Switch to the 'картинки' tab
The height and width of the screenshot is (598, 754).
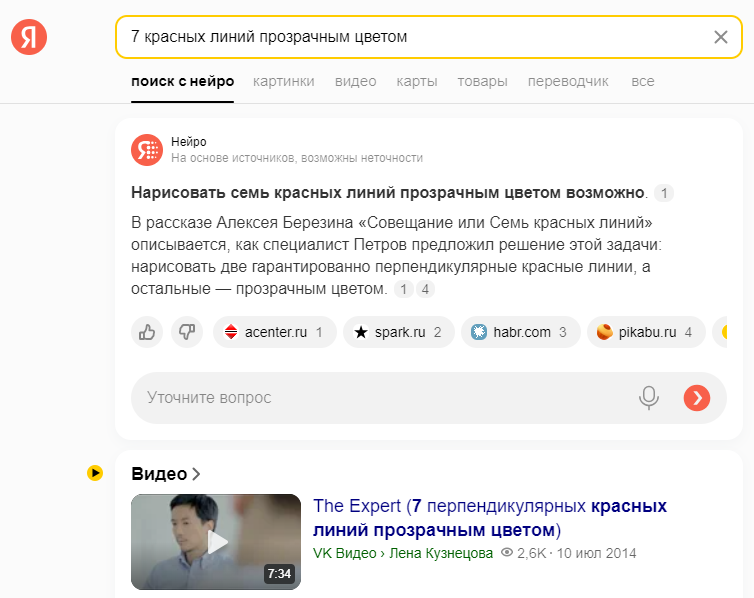(x=284, y=81)
